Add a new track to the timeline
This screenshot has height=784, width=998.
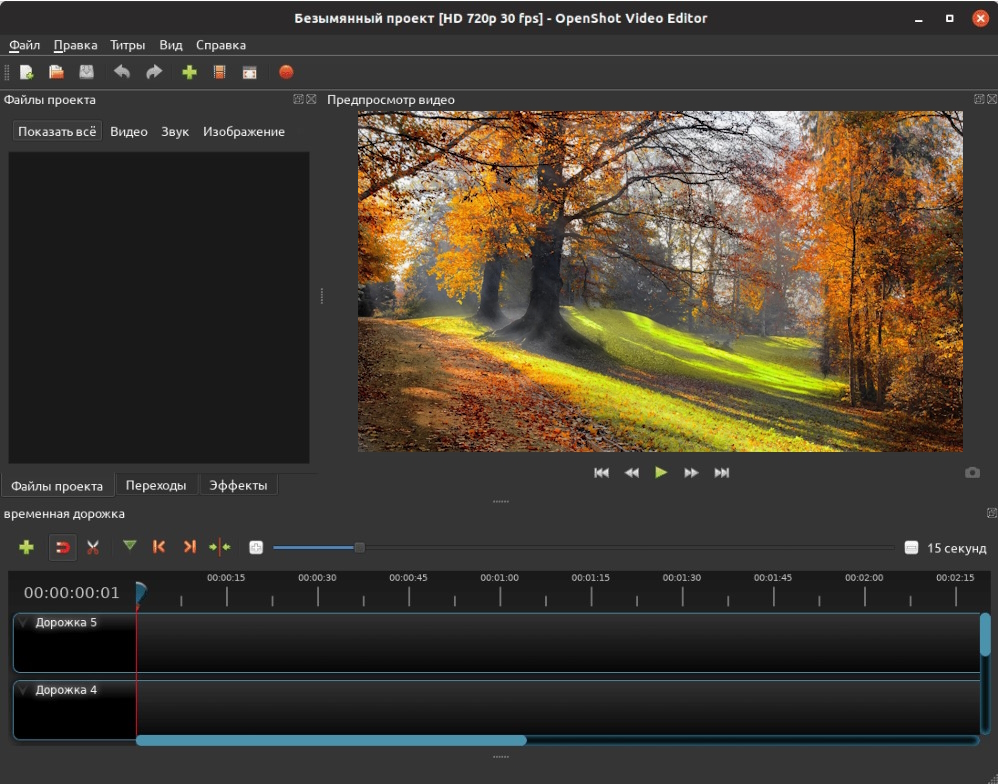[x=27, y=547]
